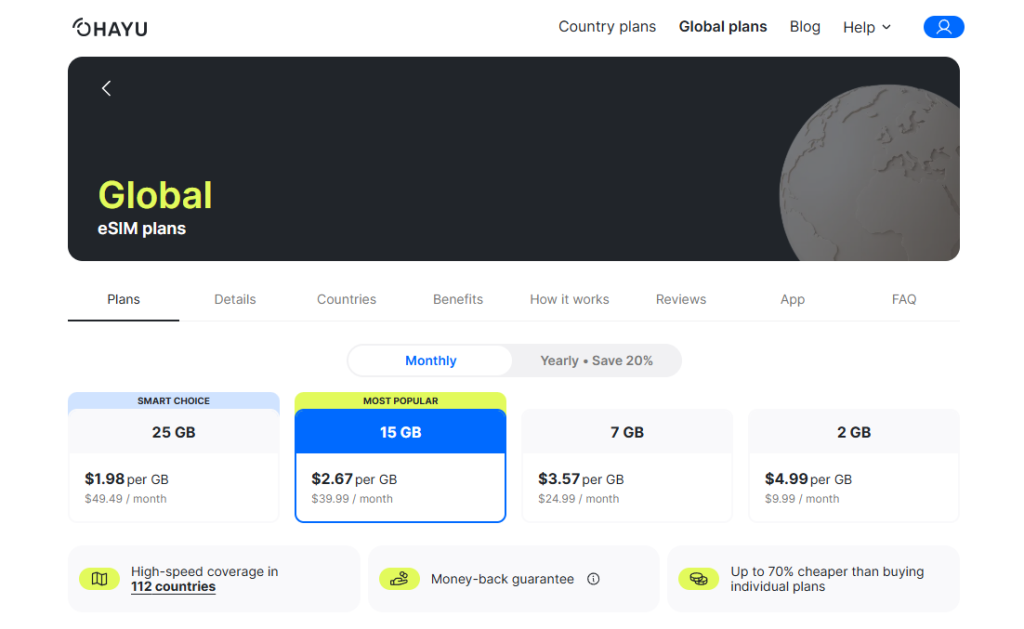Image resolution: width=1024 pixels, height=629 pixels.
Task: Click the coins savings icon
Action: [698, 579]
